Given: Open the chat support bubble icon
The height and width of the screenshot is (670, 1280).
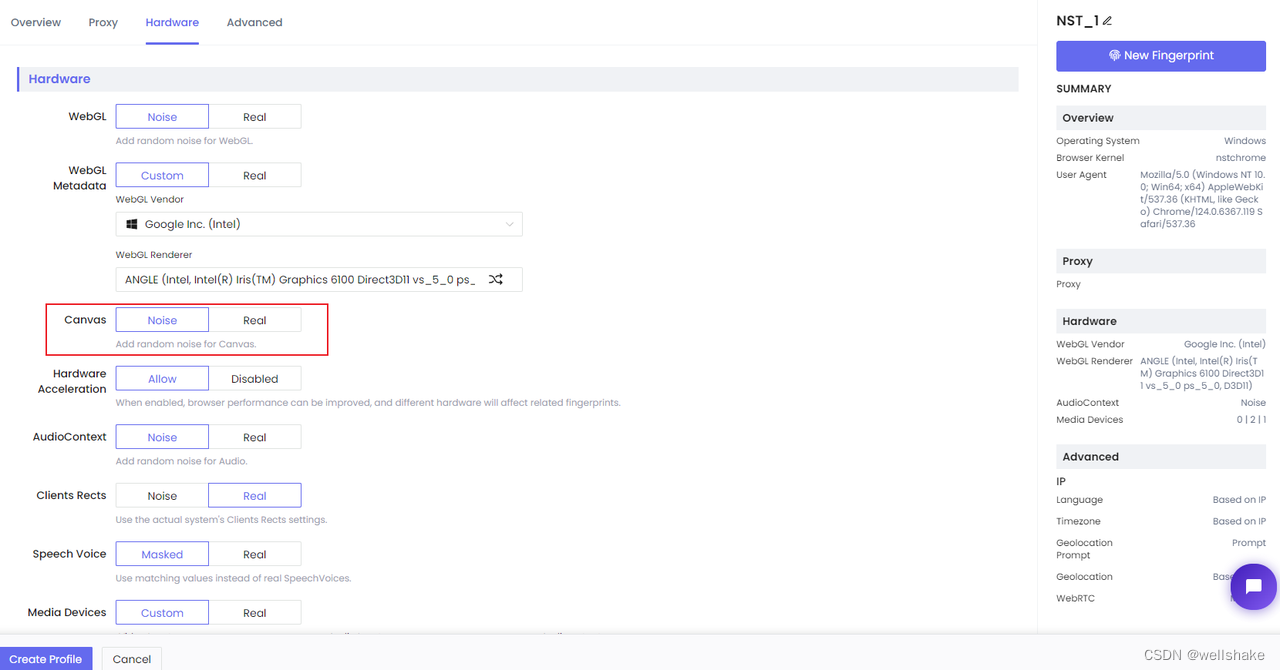Looking at the screenshot, I should click(x=1253, y=587).
